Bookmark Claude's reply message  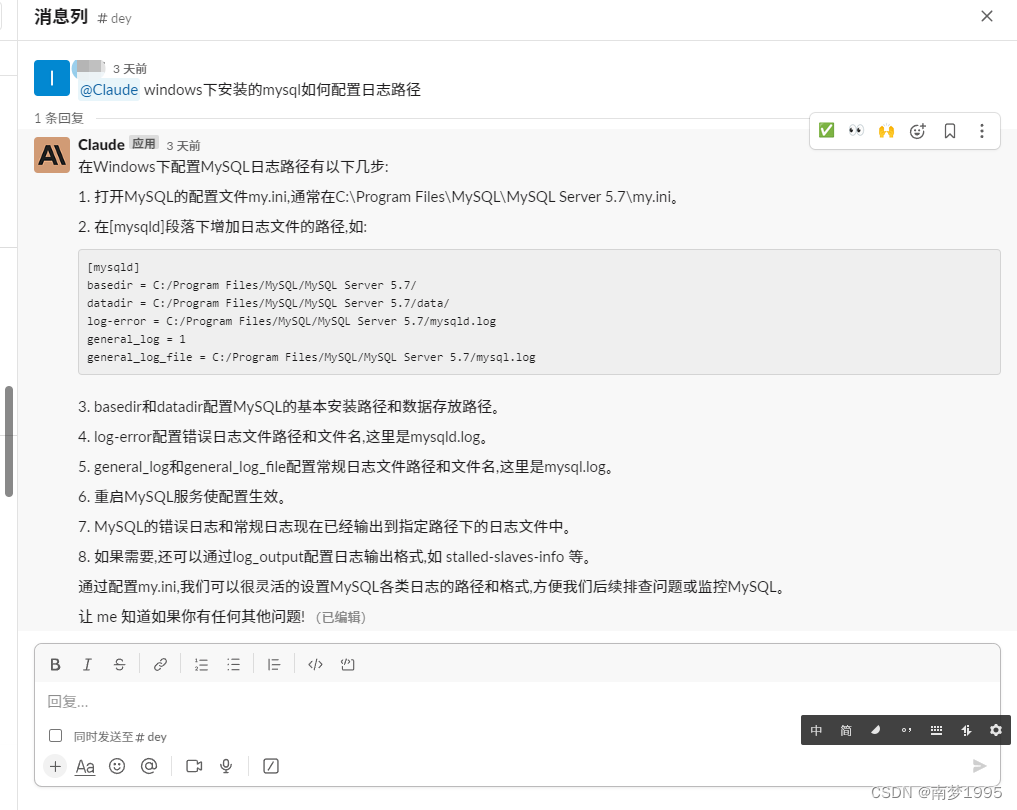pyautogui.click(x=950, y=131)
